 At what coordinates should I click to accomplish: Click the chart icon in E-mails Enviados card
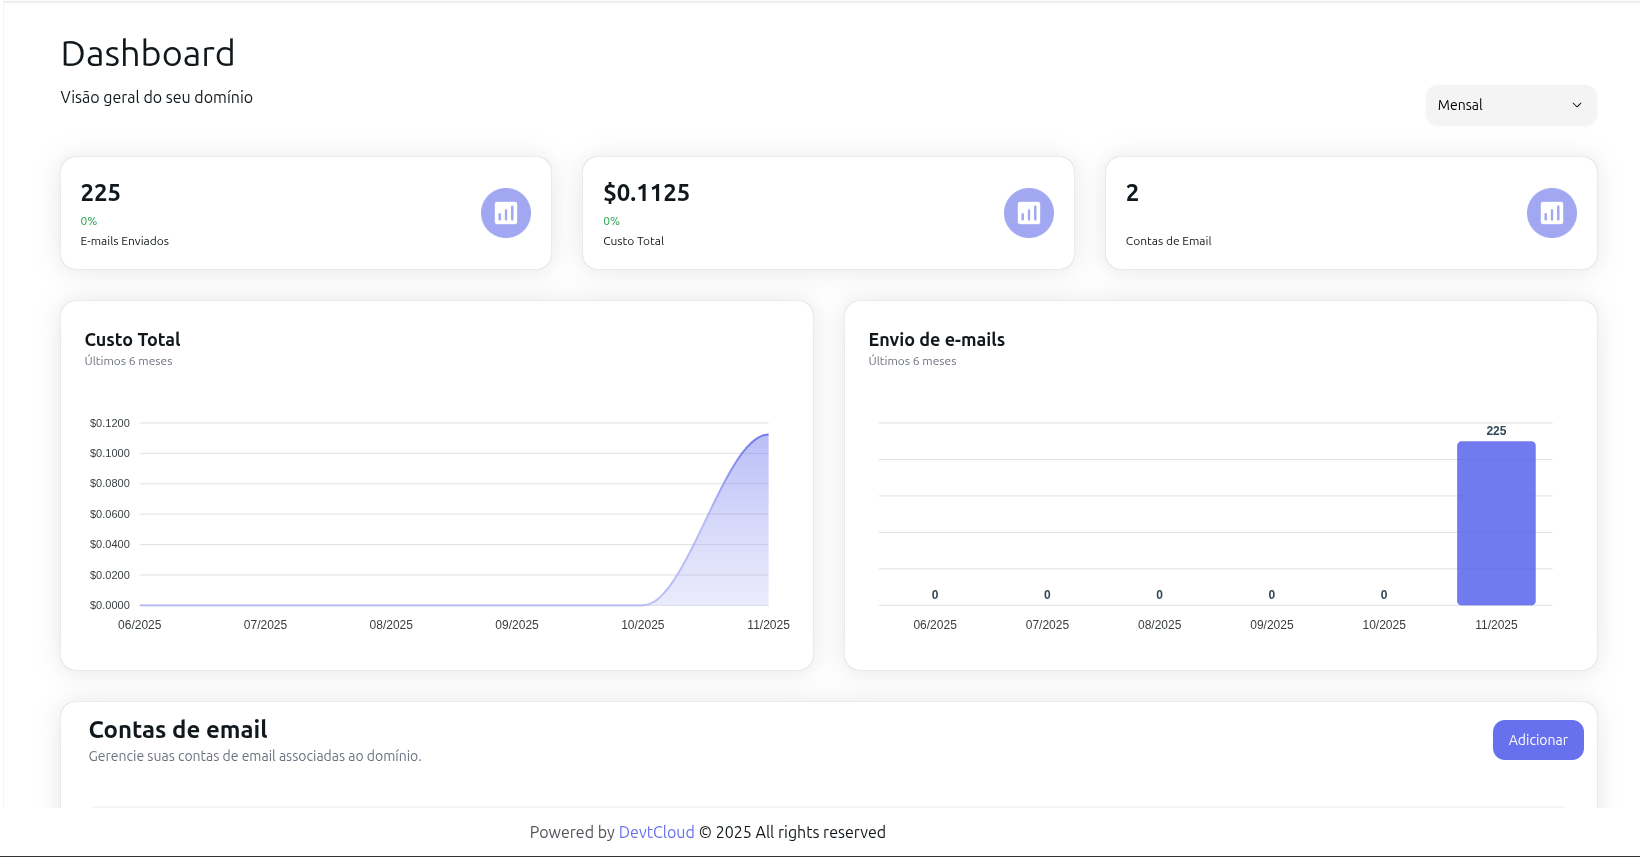506,213
